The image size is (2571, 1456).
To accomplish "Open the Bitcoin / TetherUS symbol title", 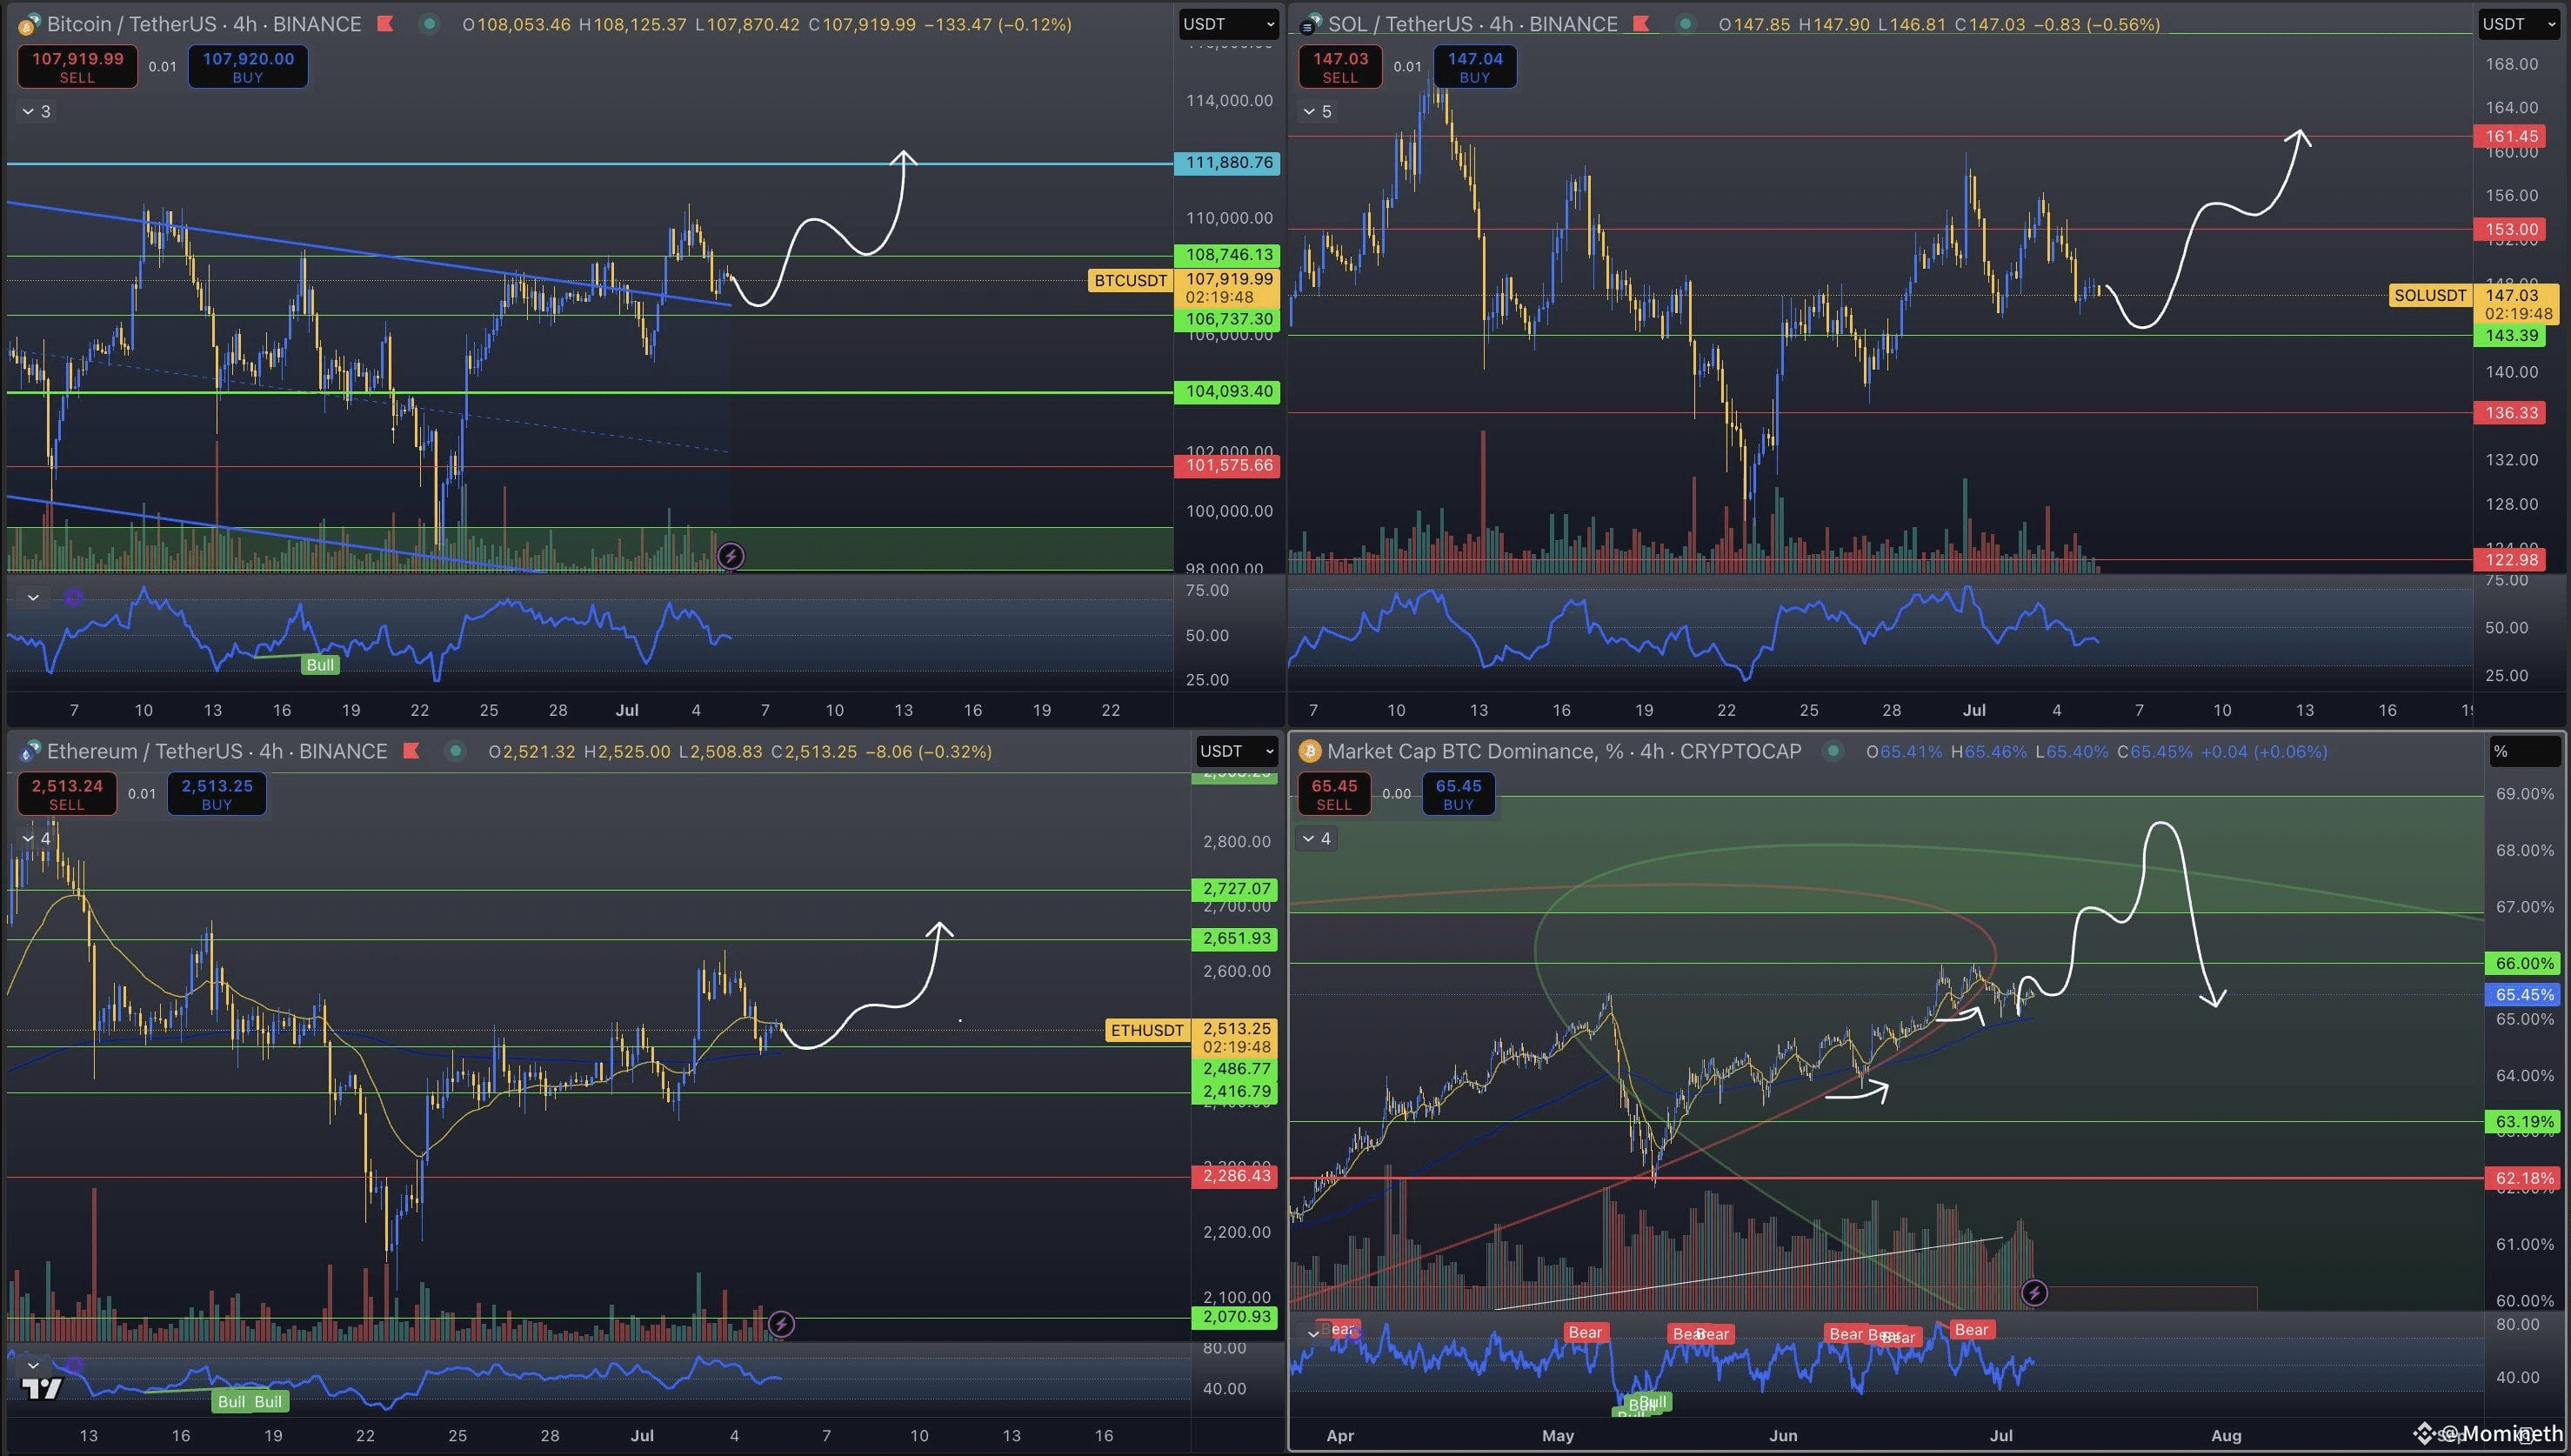I will click(x=204, y=24).
